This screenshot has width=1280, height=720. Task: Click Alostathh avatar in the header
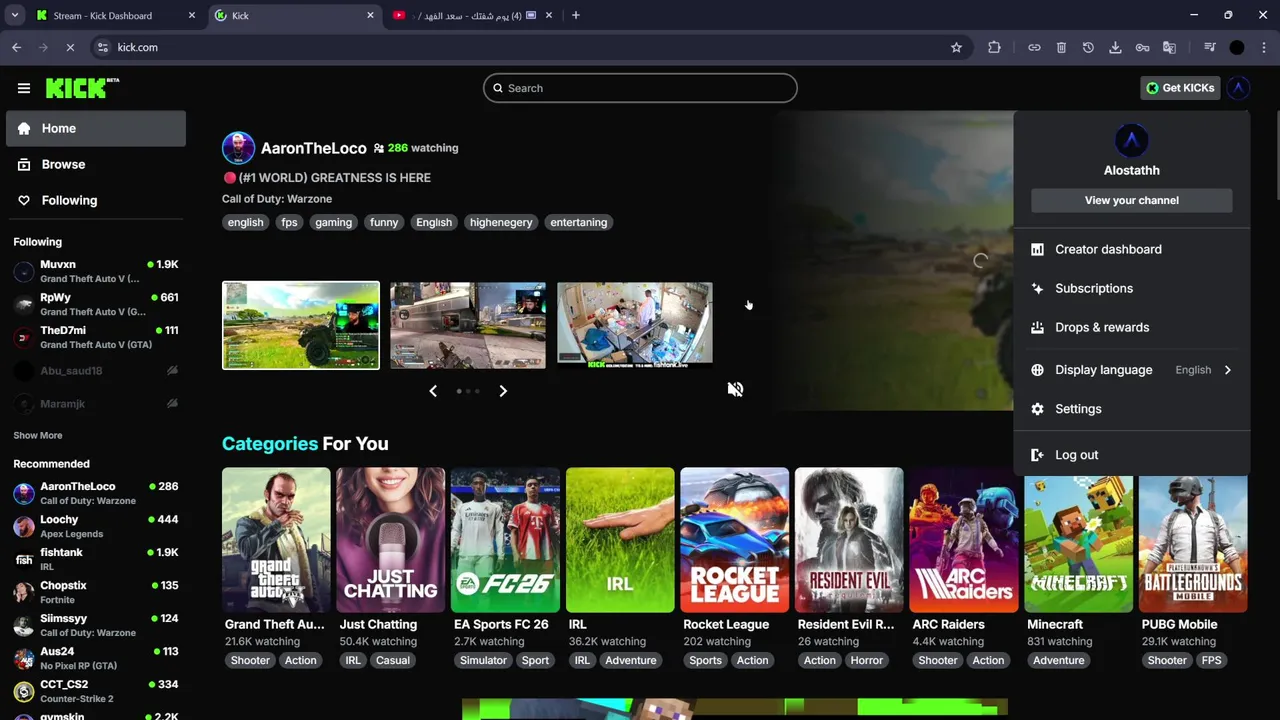pyautogui.click(x=1238, y=88)
